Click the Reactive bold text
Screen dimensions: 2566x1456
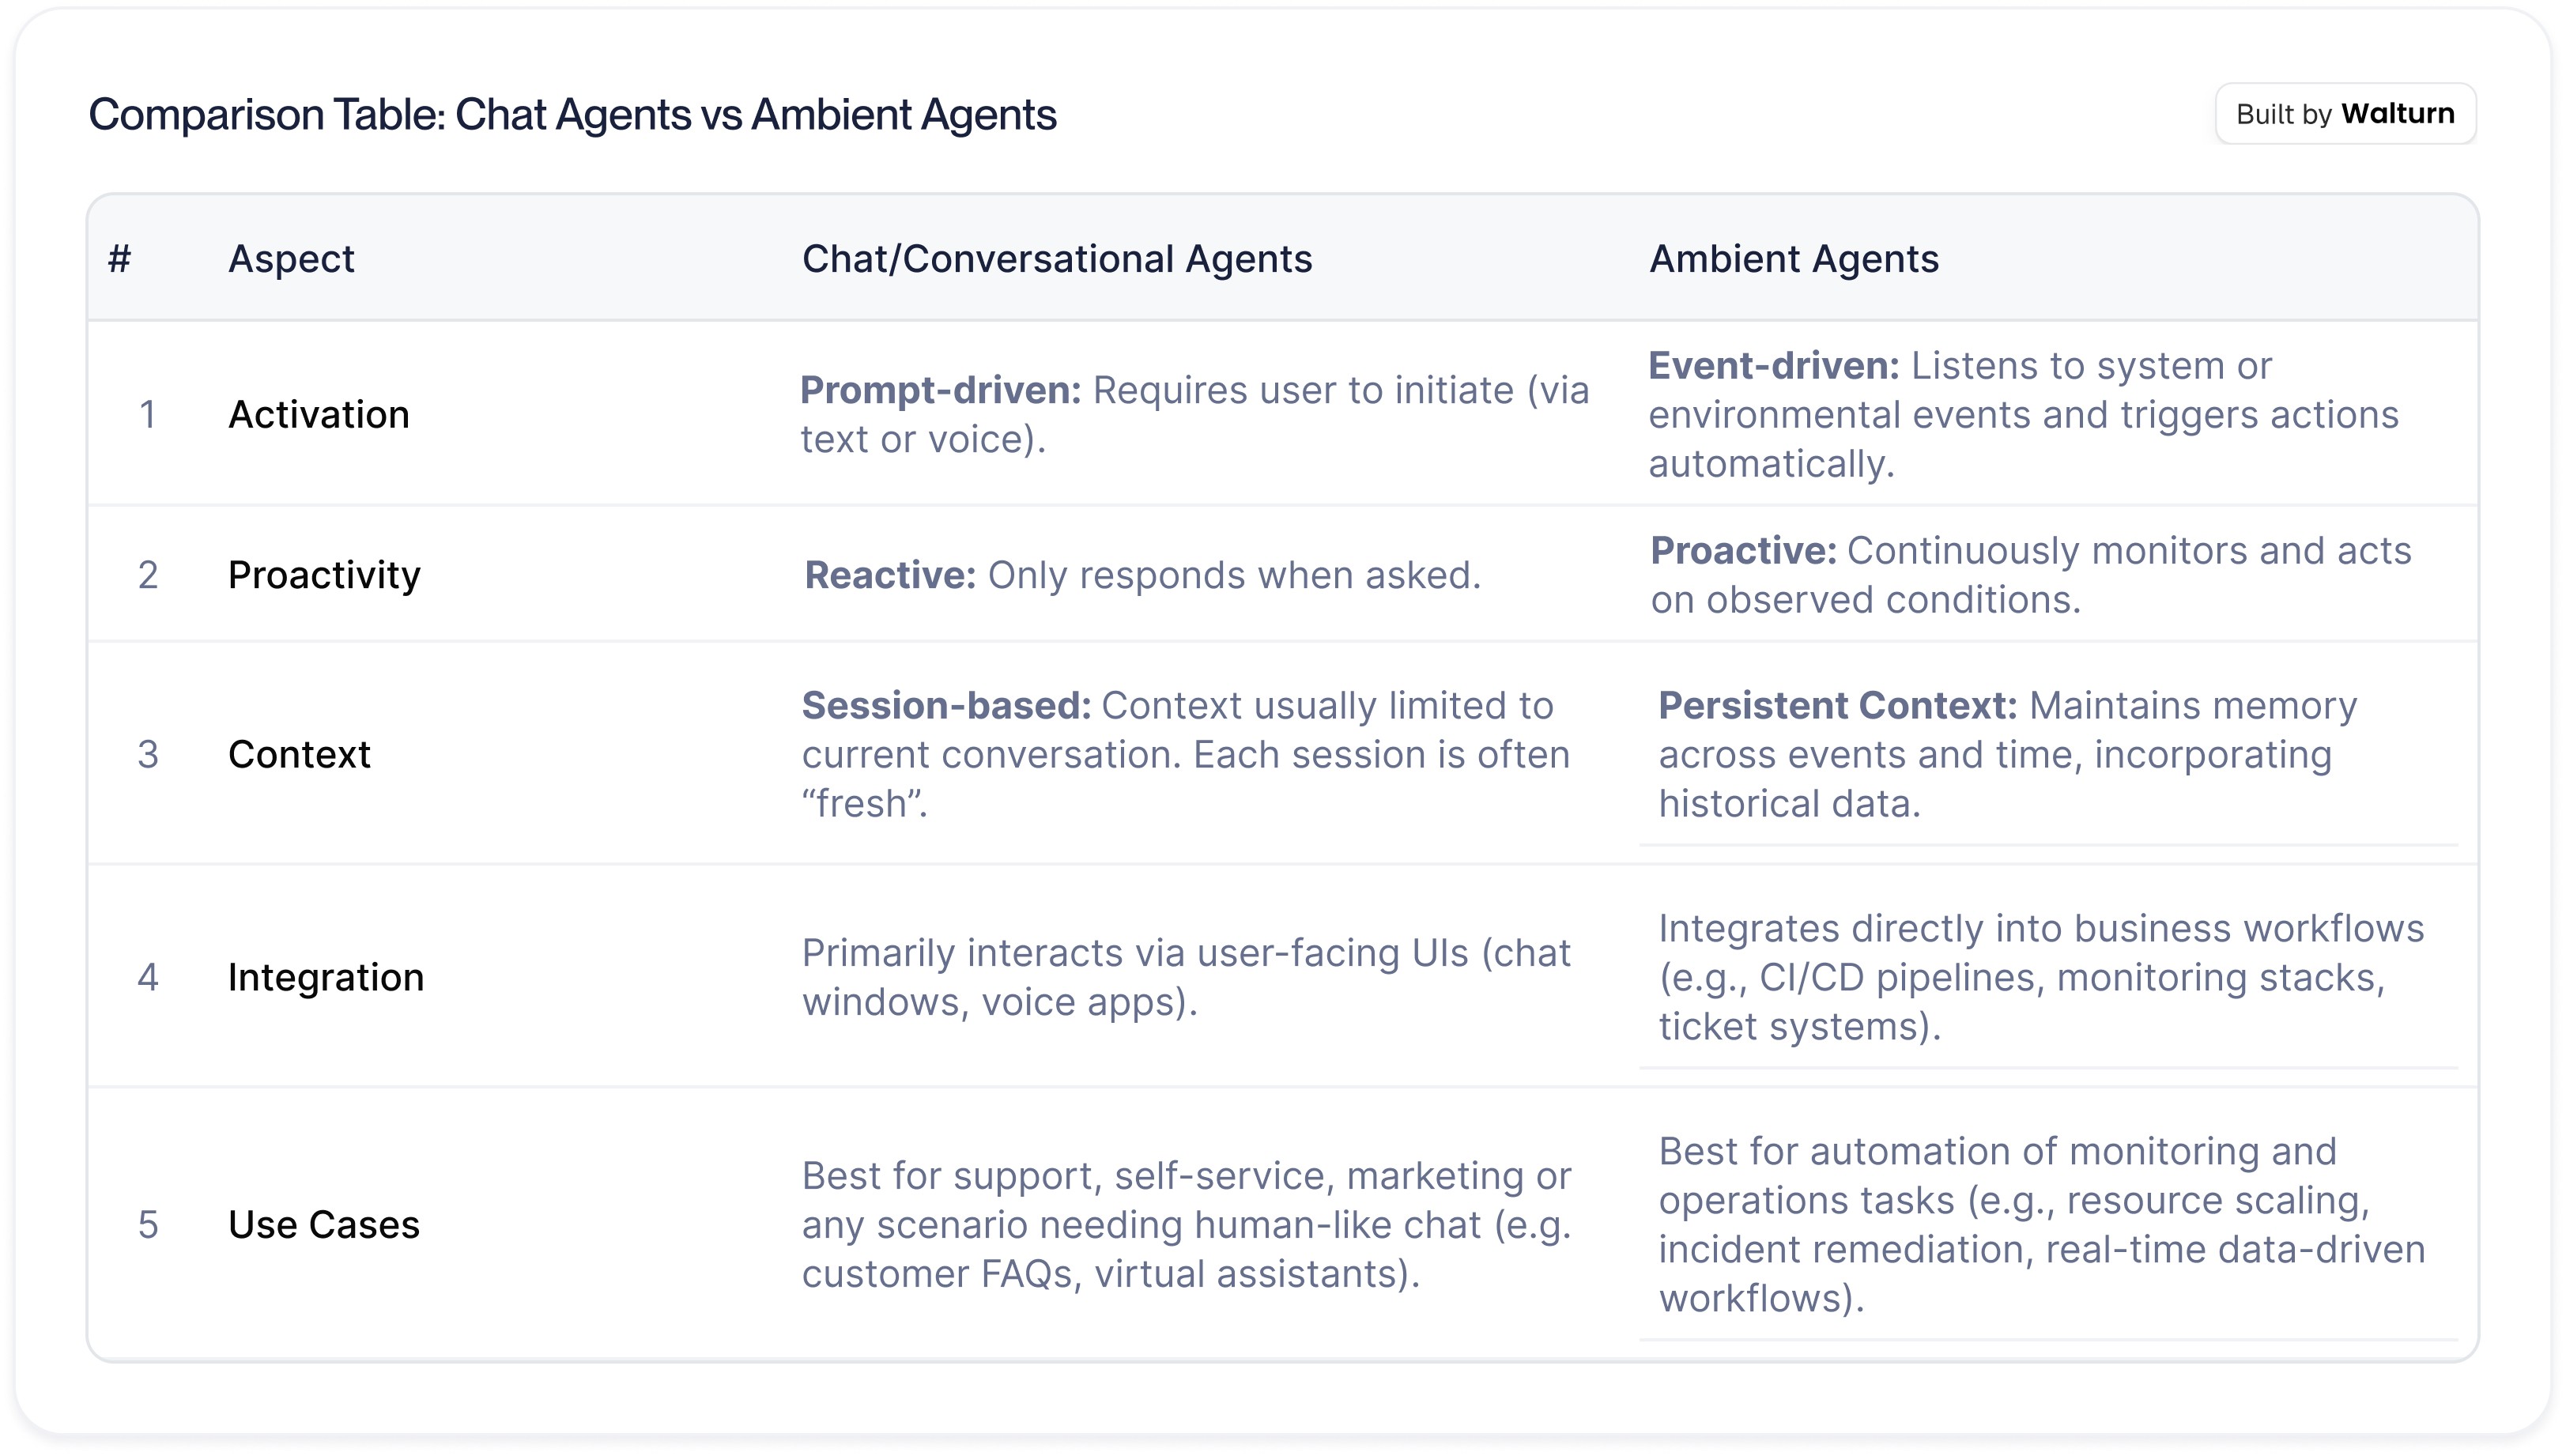click(890, 575)
